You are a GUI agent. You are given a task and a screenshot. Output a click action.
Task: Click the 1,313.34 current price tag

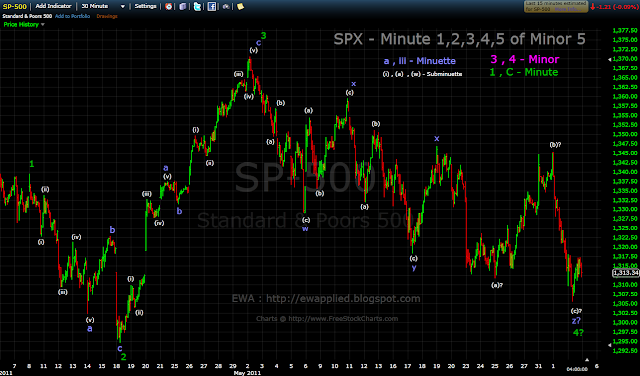626,273
